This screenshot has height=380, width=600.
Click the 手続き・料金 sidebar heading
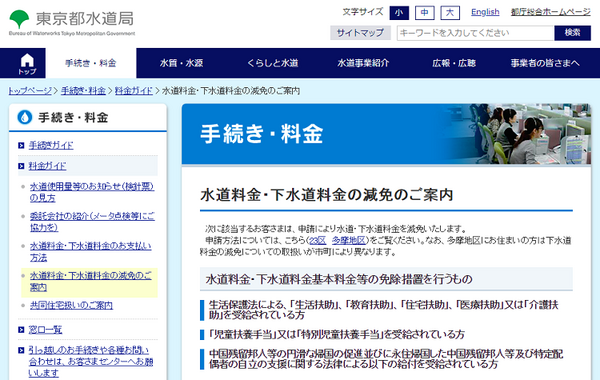pos(73,117)
